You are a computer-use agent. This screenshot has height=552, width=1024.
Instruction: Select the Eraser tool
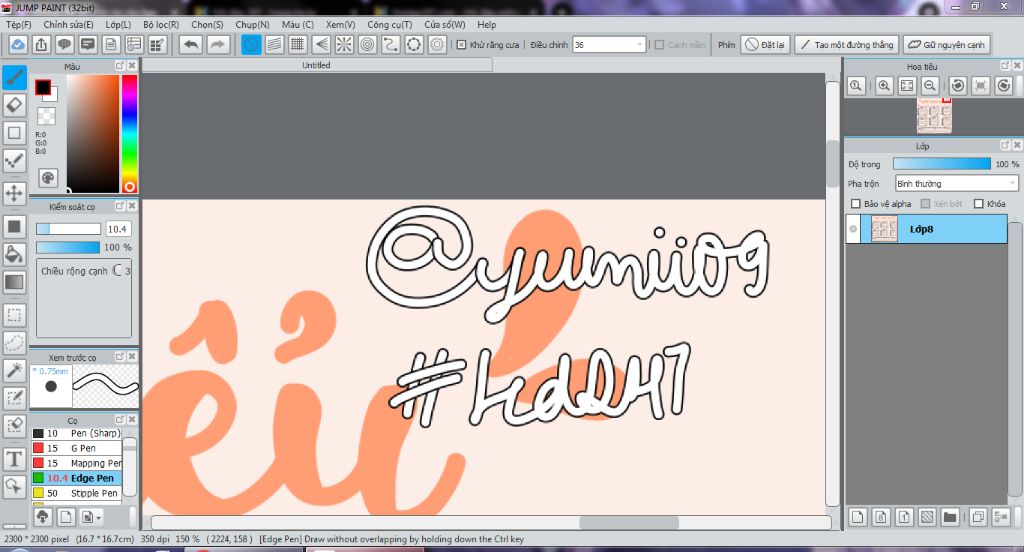click(x=14, y=105)
